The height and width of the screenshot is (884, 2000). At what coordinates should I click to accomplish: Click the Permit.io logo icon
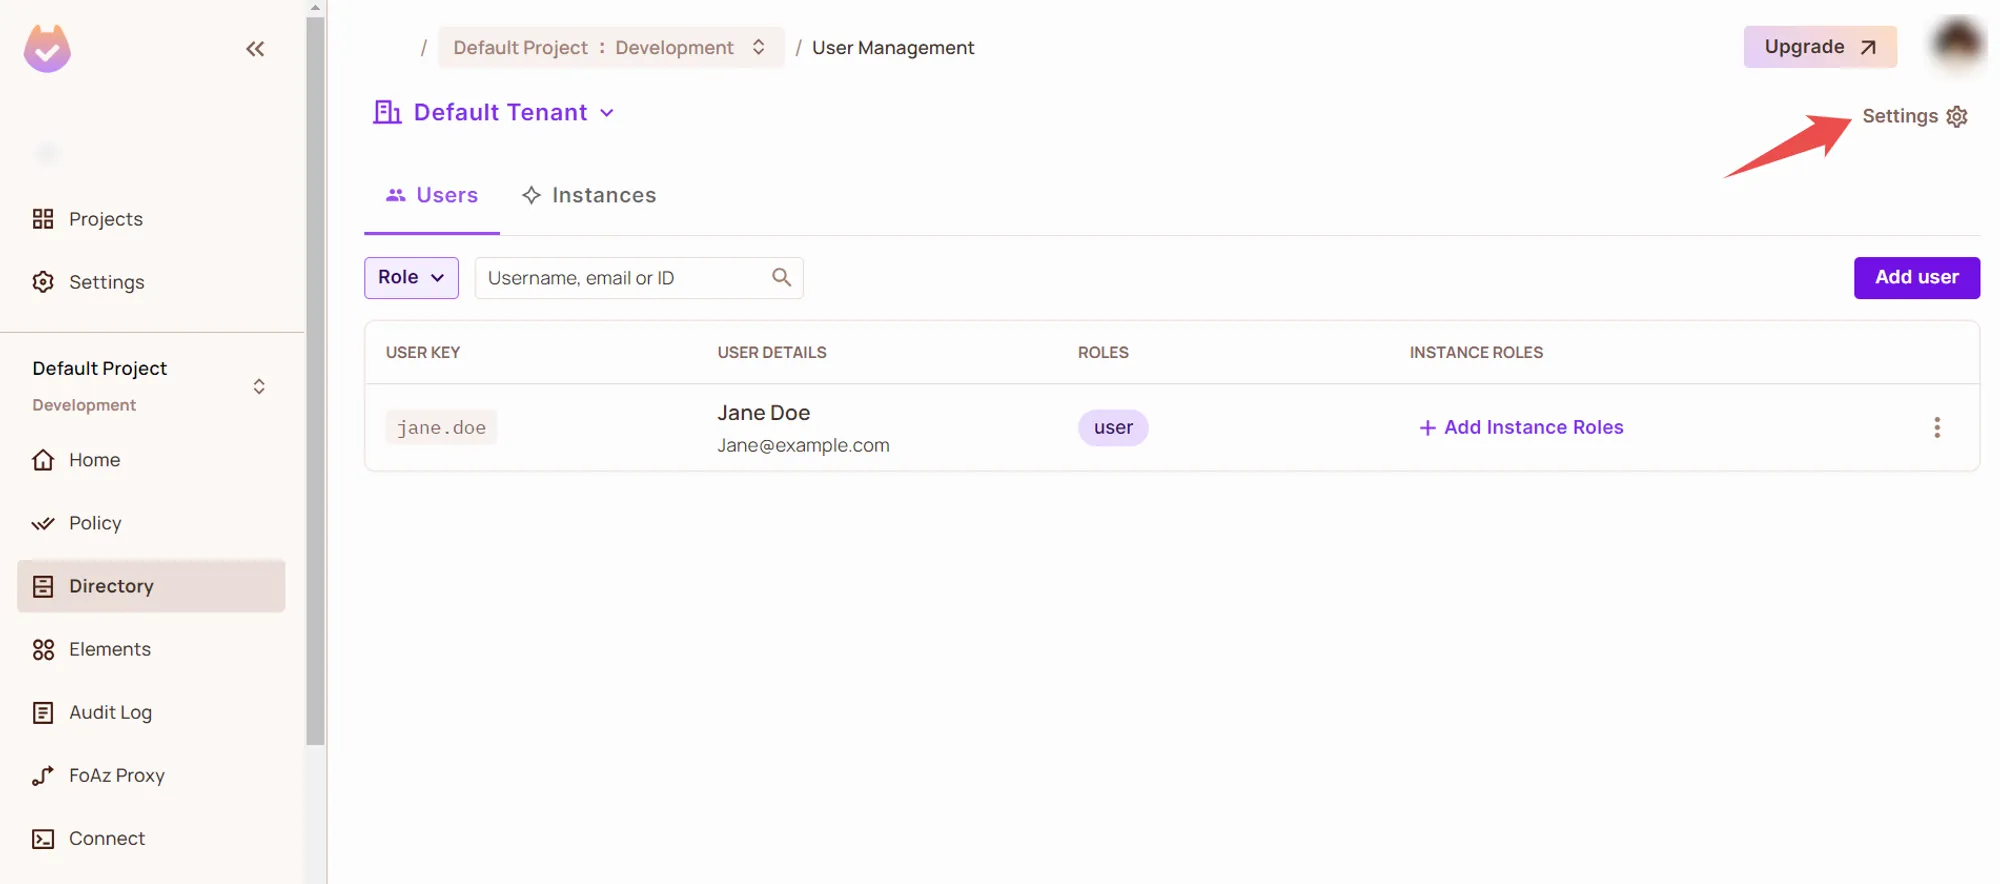[47, 49]
